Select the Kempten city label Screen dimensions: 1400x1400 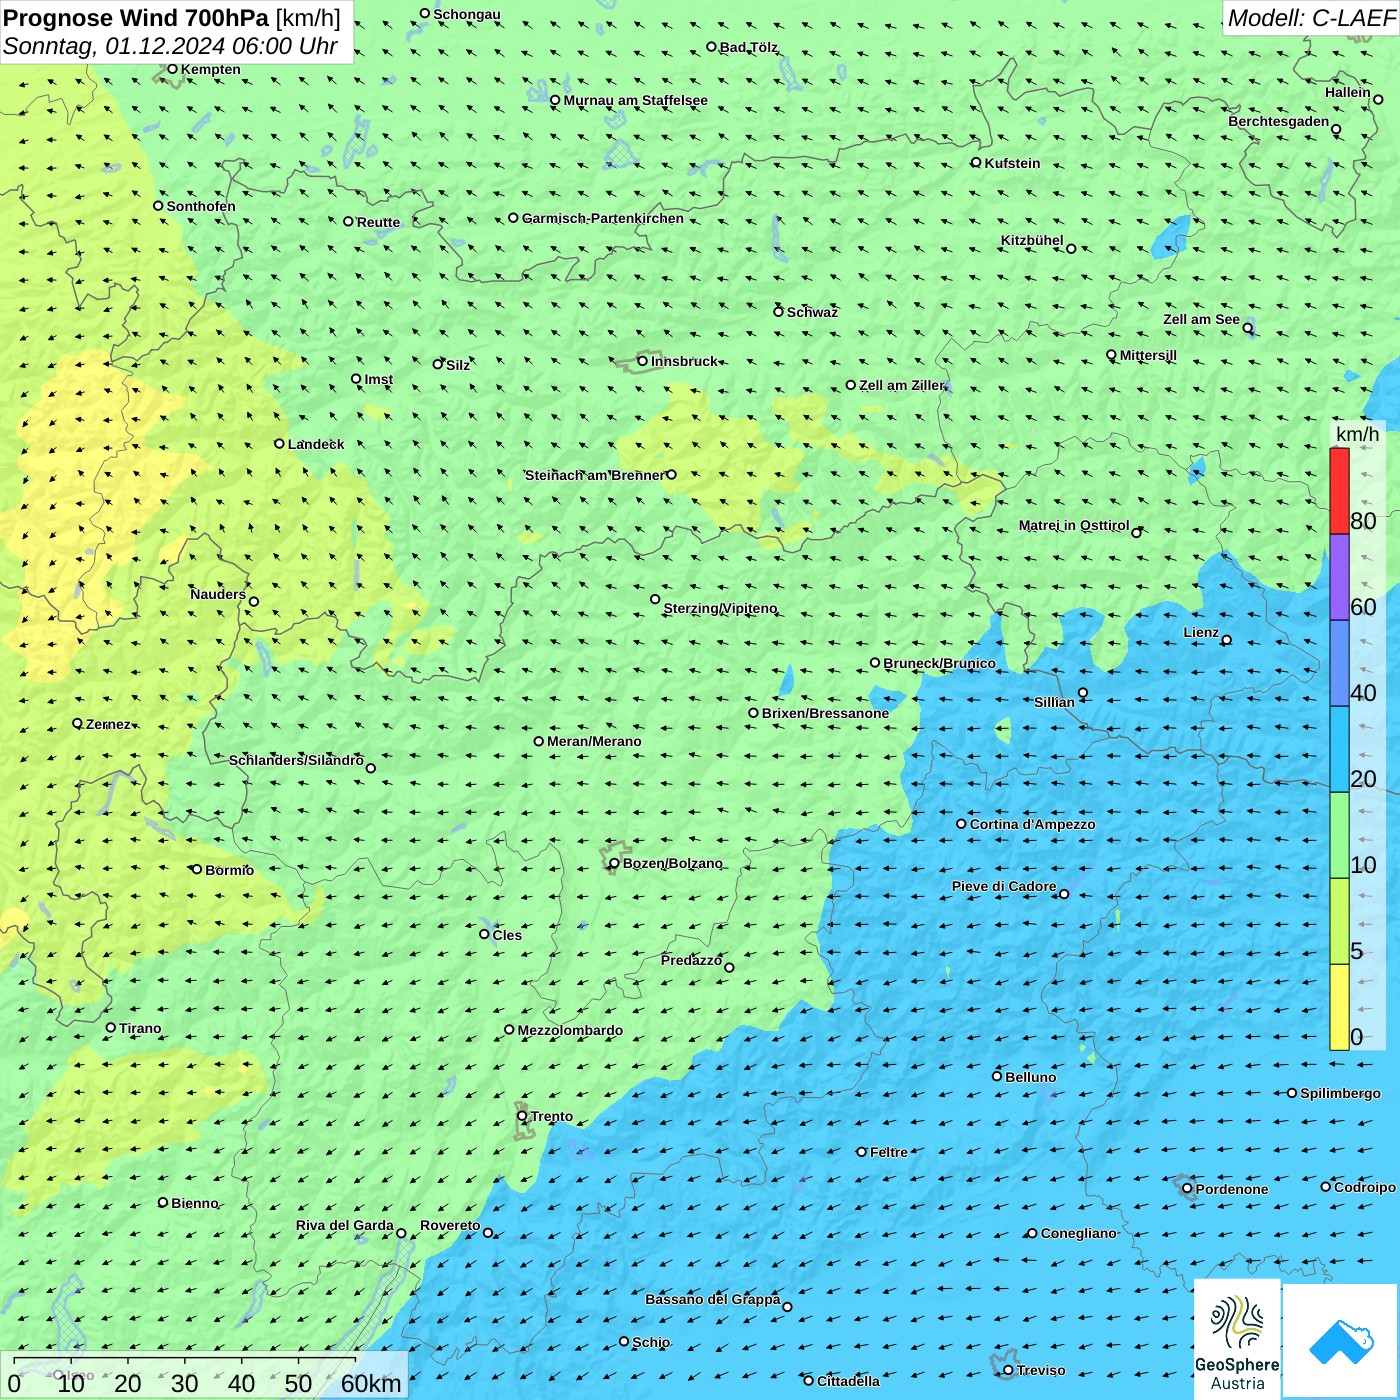[x=210, y=69]
